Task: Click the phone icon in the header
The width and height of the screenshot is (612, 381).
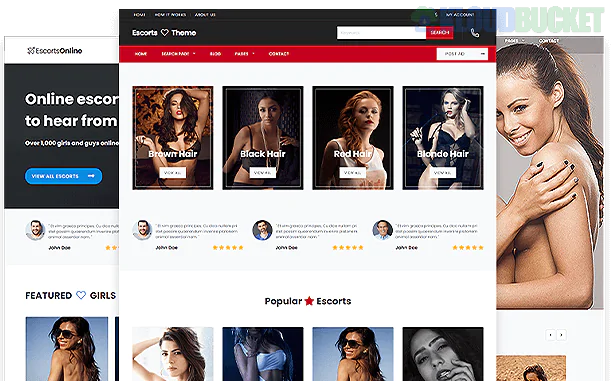Action: point(475,33)
